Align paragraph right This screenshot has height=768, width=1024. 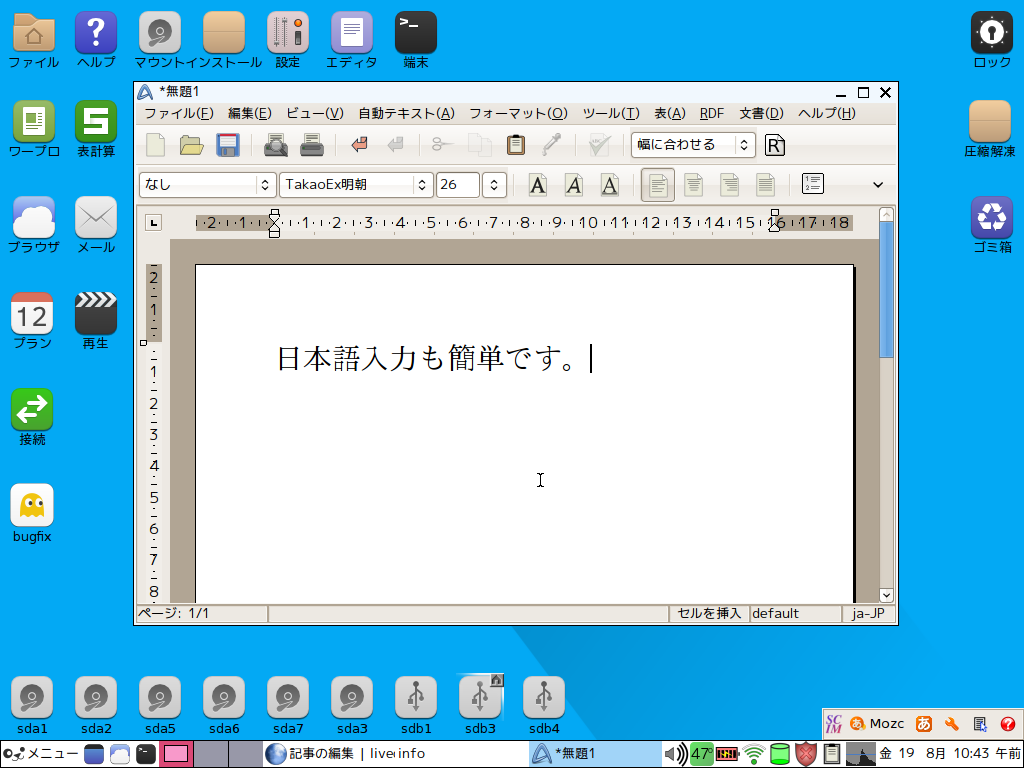(729, 185)
